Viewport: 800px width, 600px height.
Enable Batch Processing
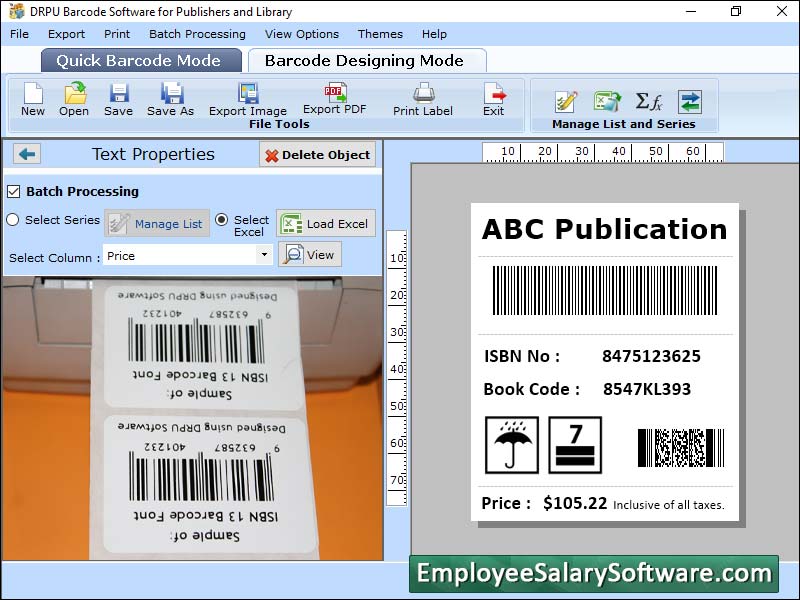[14, 192]
